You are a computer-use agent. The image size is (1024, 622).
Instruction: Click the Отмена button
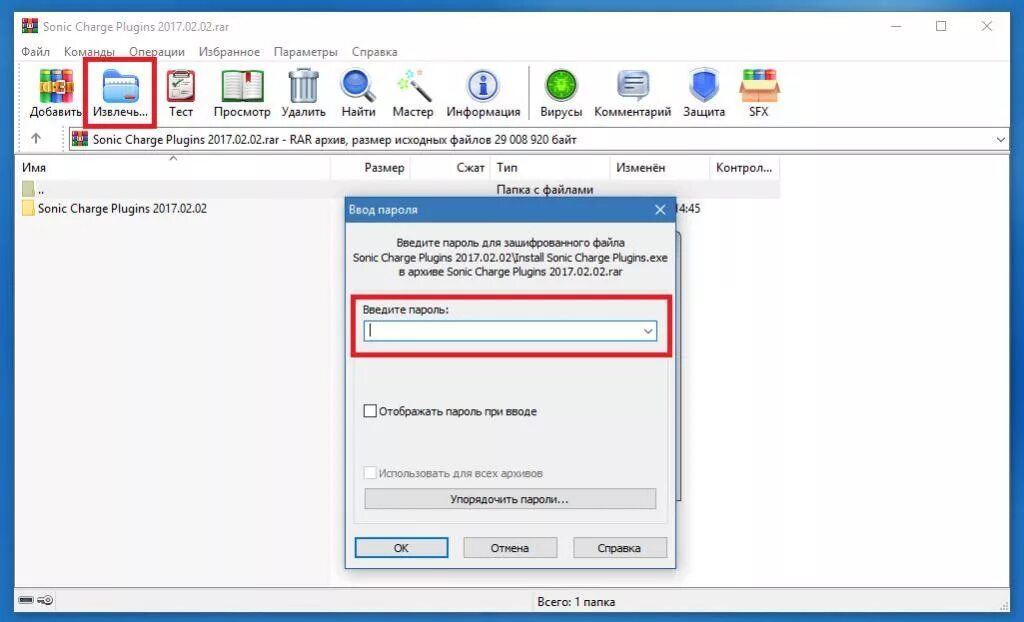click(x=510, y=548)
